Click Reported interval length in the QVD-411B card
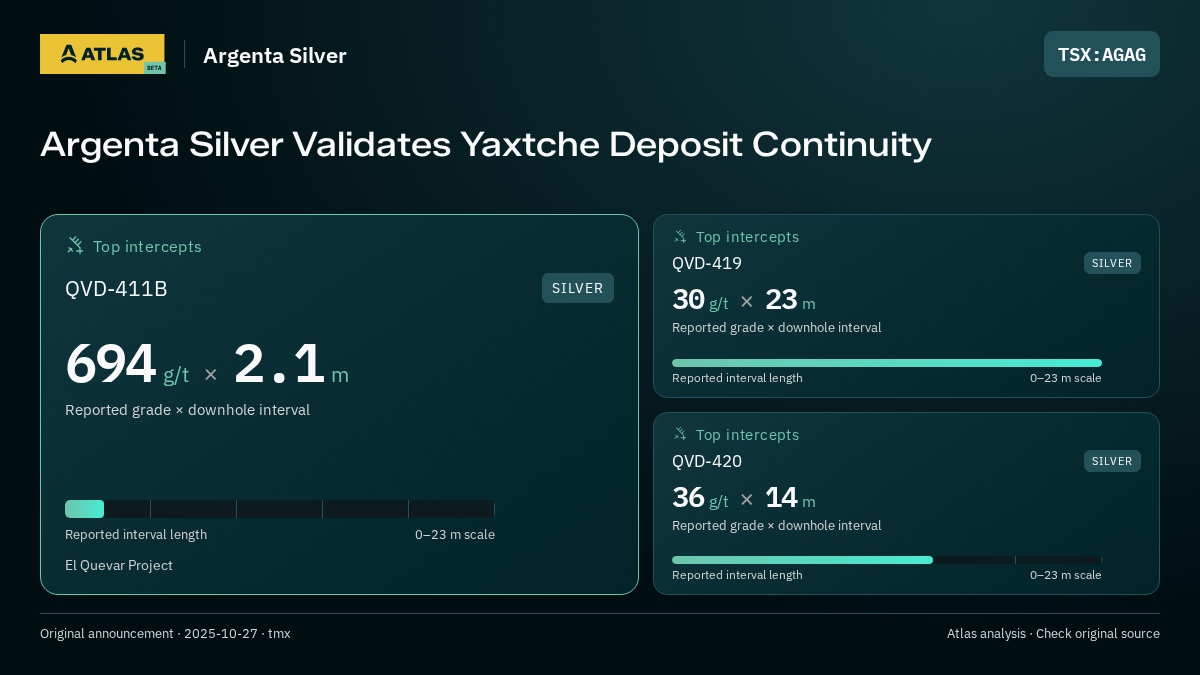 (x=136, y=534)
